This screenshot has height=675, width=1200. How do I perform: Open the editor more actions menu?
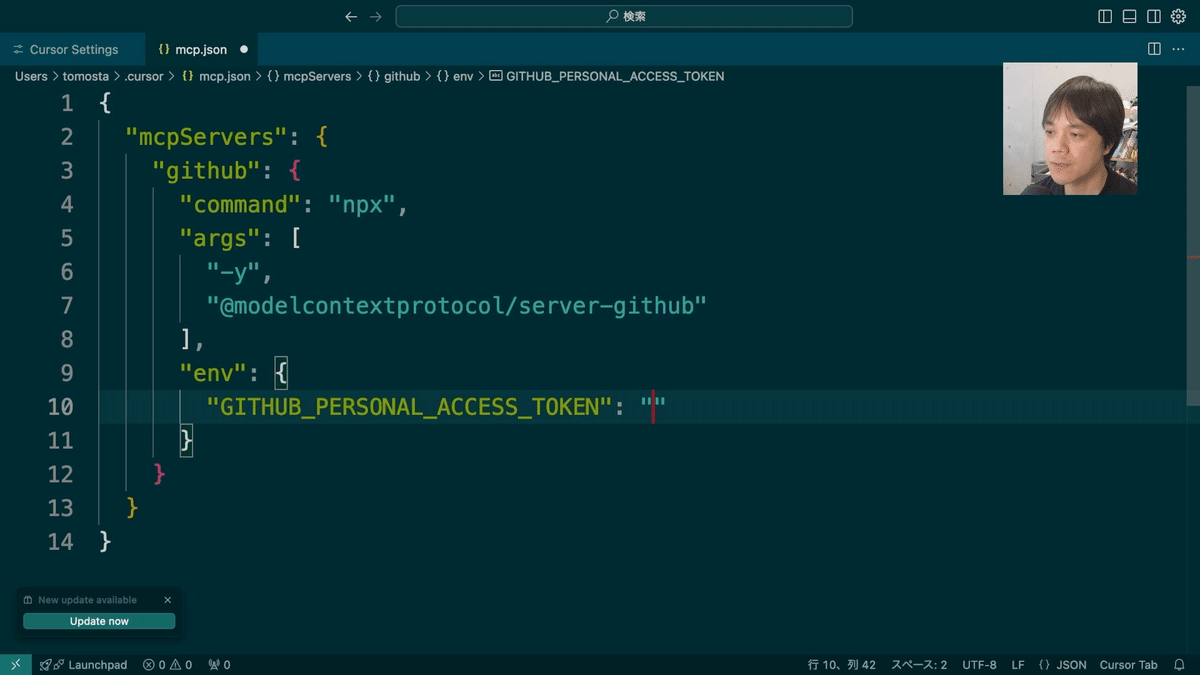tap(1178, 48)
